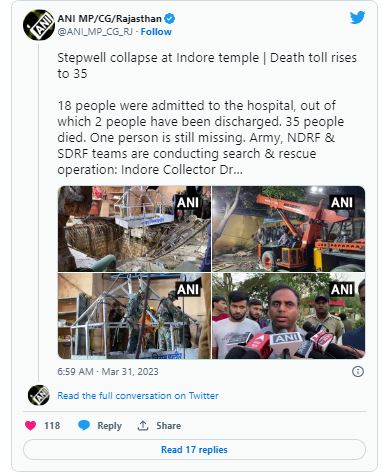387x476 pixels.
Task: Like the tweet with heart icon
Action: point(31,425)
